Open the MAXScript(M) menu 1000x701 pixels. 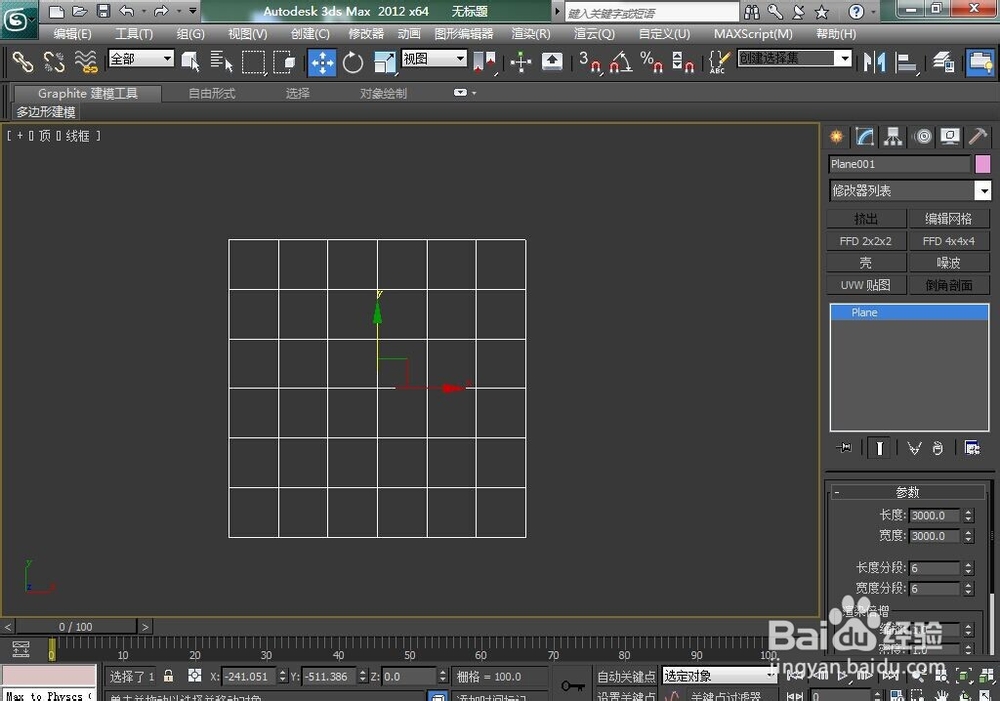pyautogui.click(x=753, y=34)
